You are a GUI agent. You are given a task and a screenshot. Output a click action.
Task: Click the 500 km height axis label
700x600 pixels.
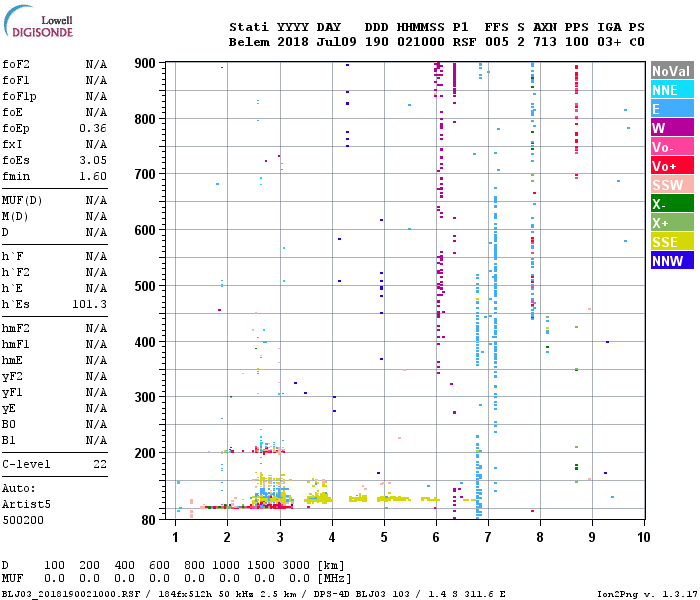tap(145, 286)
